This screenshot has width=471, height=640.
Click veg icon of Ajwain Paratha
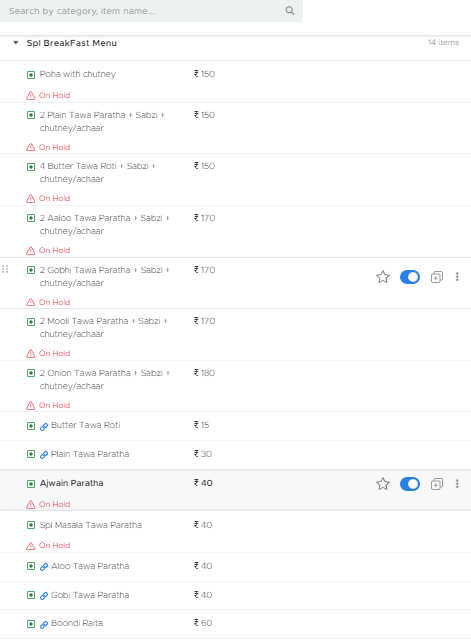31,484
